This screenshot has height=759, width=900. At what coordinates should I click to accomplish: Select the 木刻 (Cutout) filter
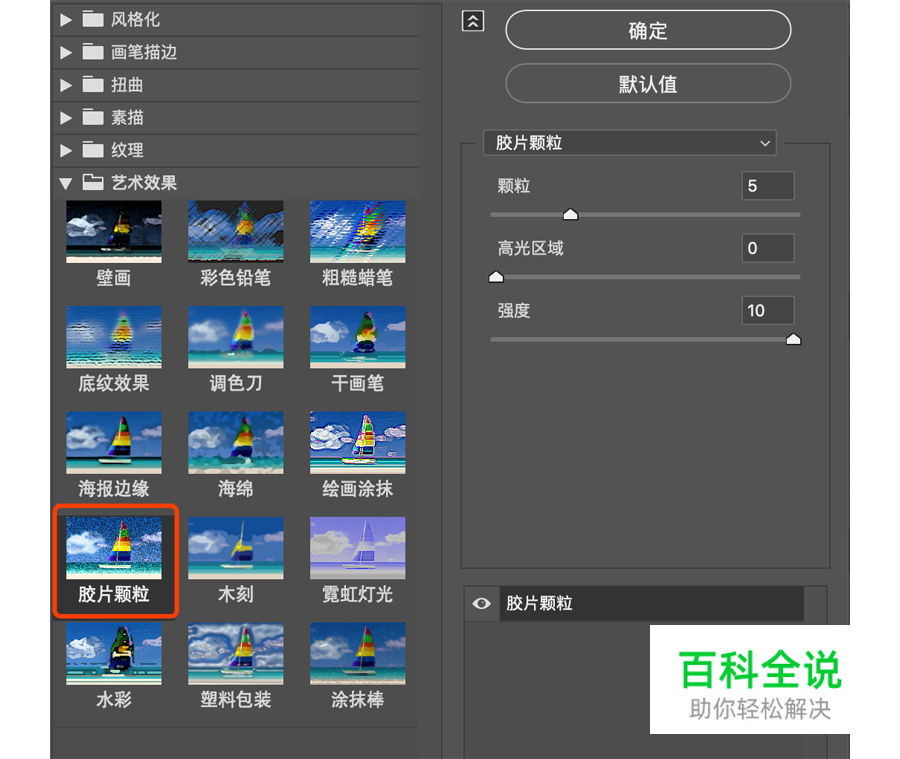coord(235,547)
